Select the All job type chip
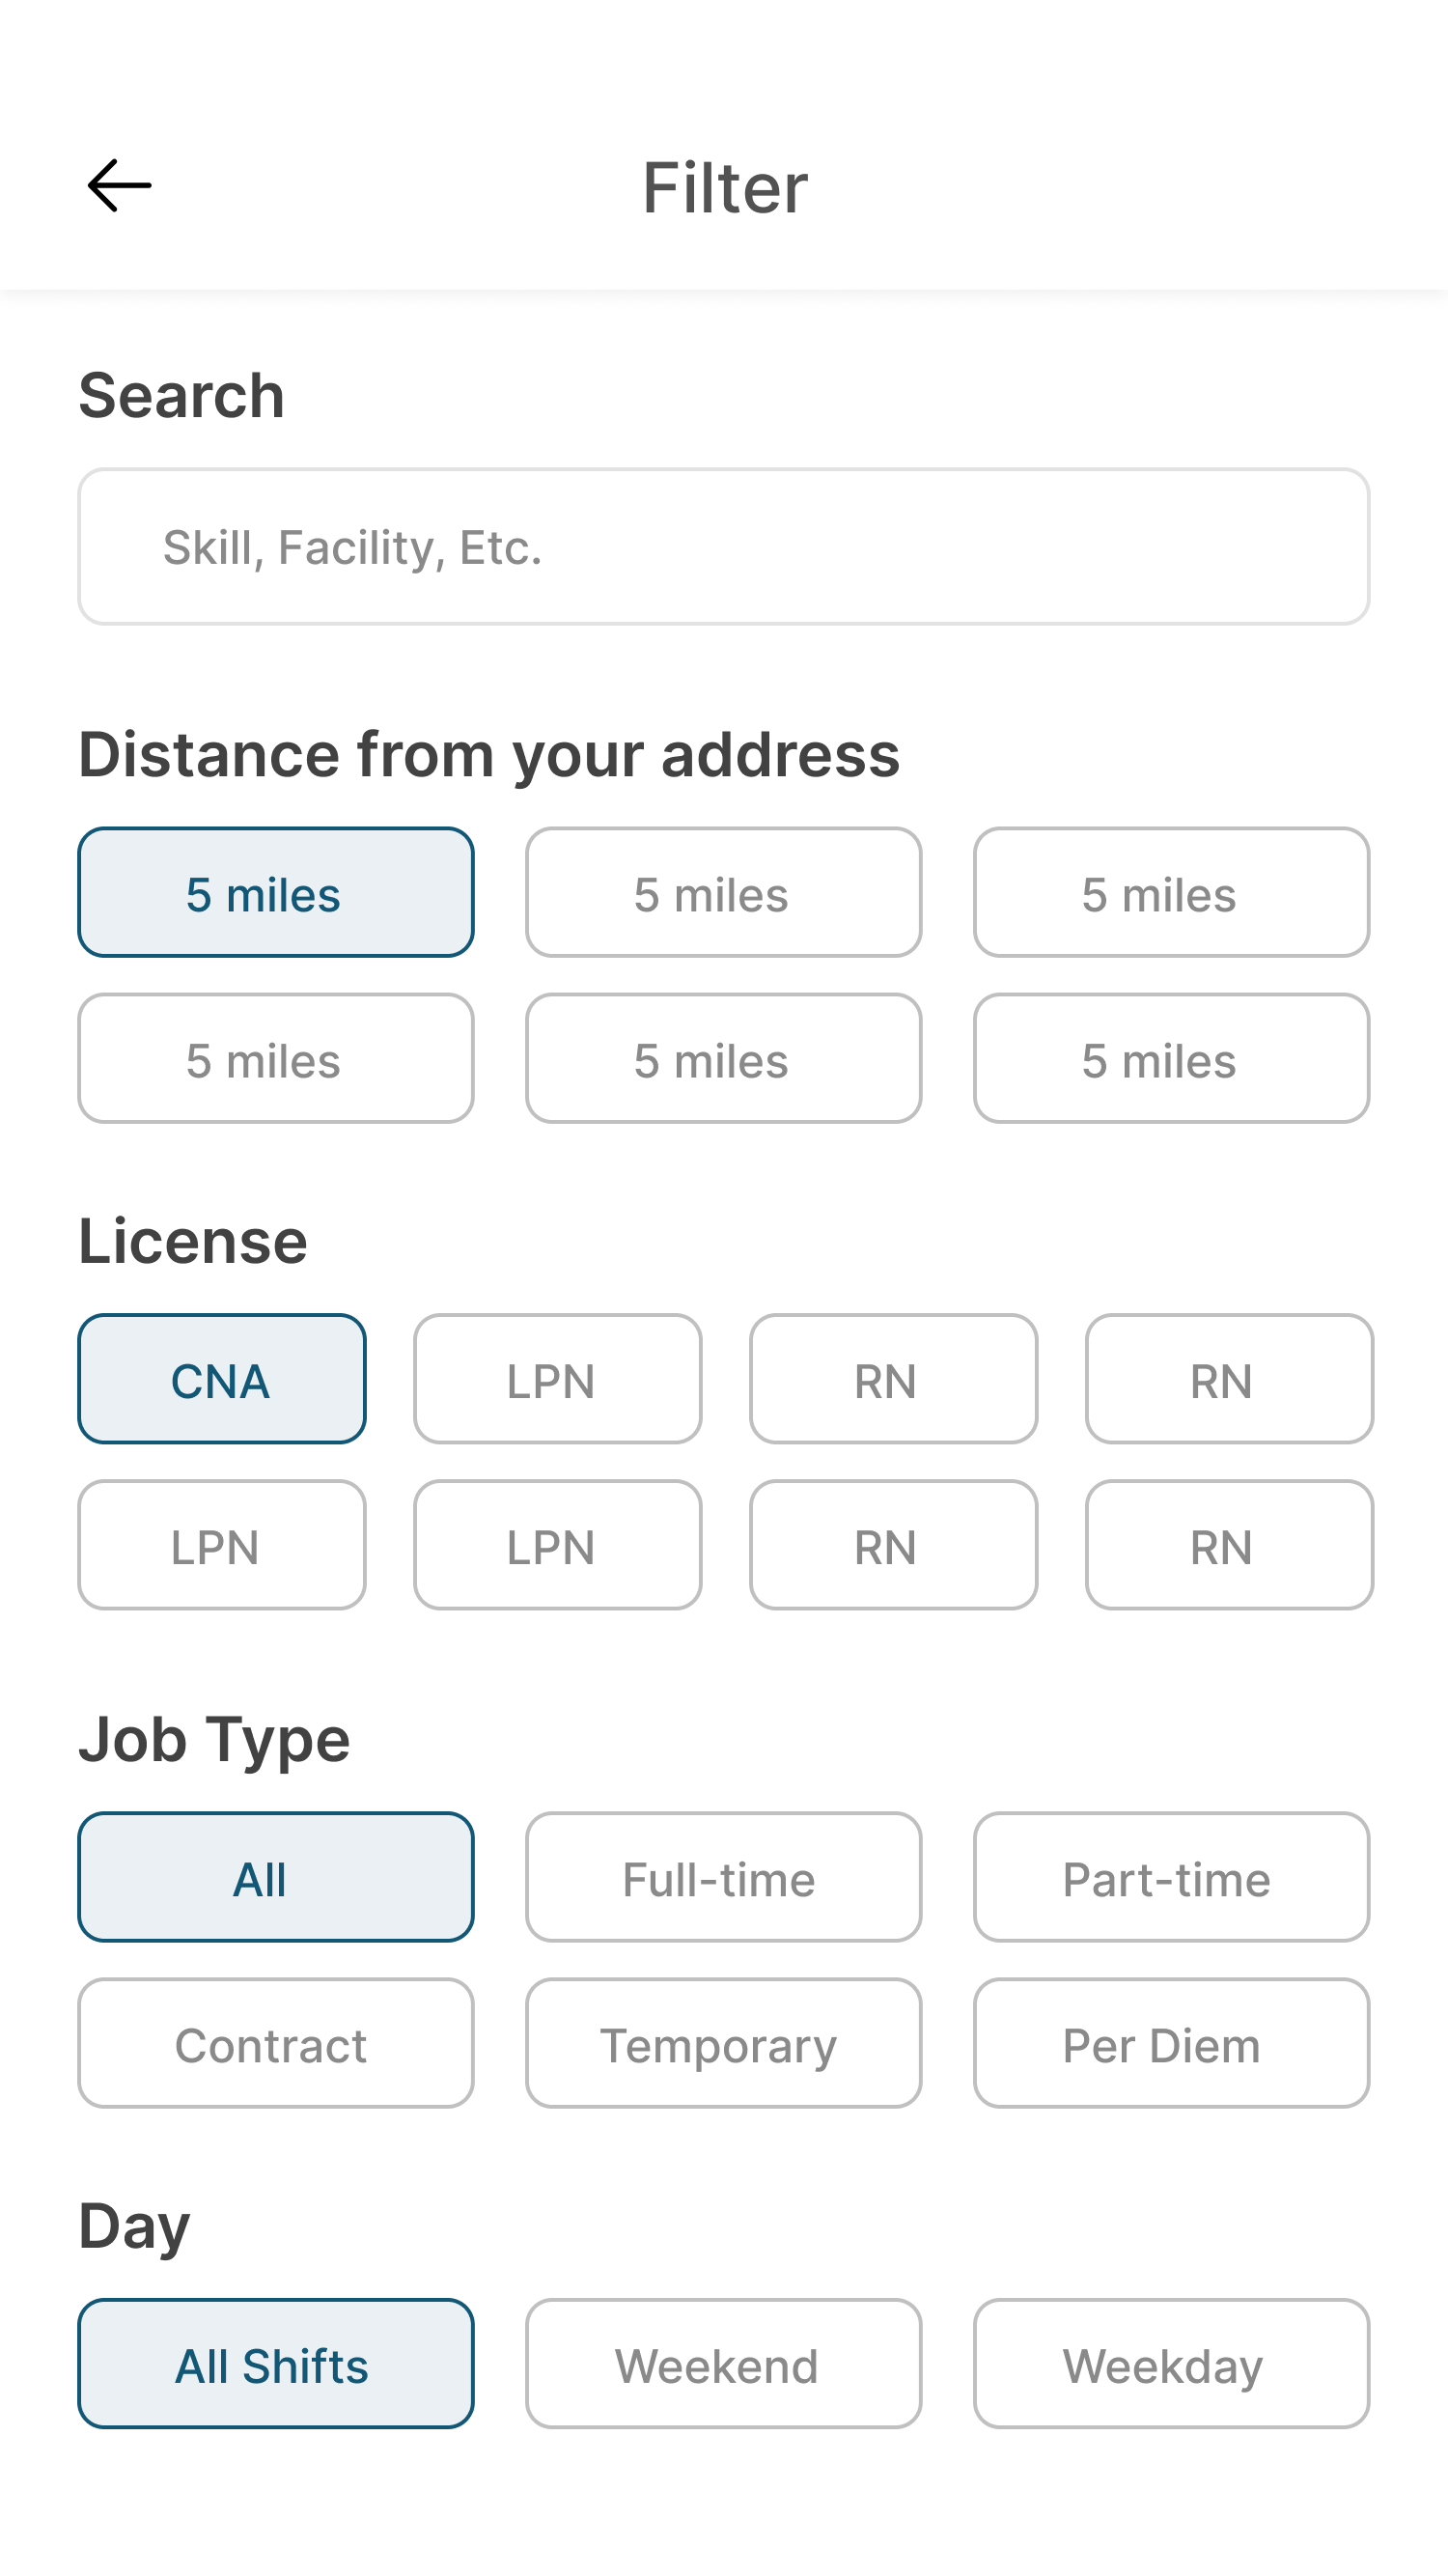The image size is (1448, 2576). pos(276,1877)
